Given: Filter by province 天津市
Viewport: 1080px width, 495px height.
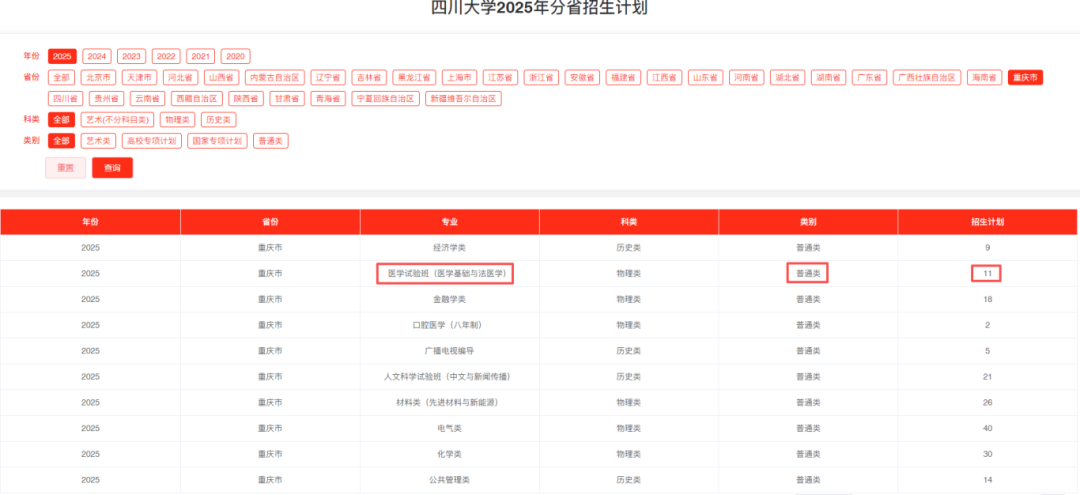Looking at the screenshot, I should 140,78.
